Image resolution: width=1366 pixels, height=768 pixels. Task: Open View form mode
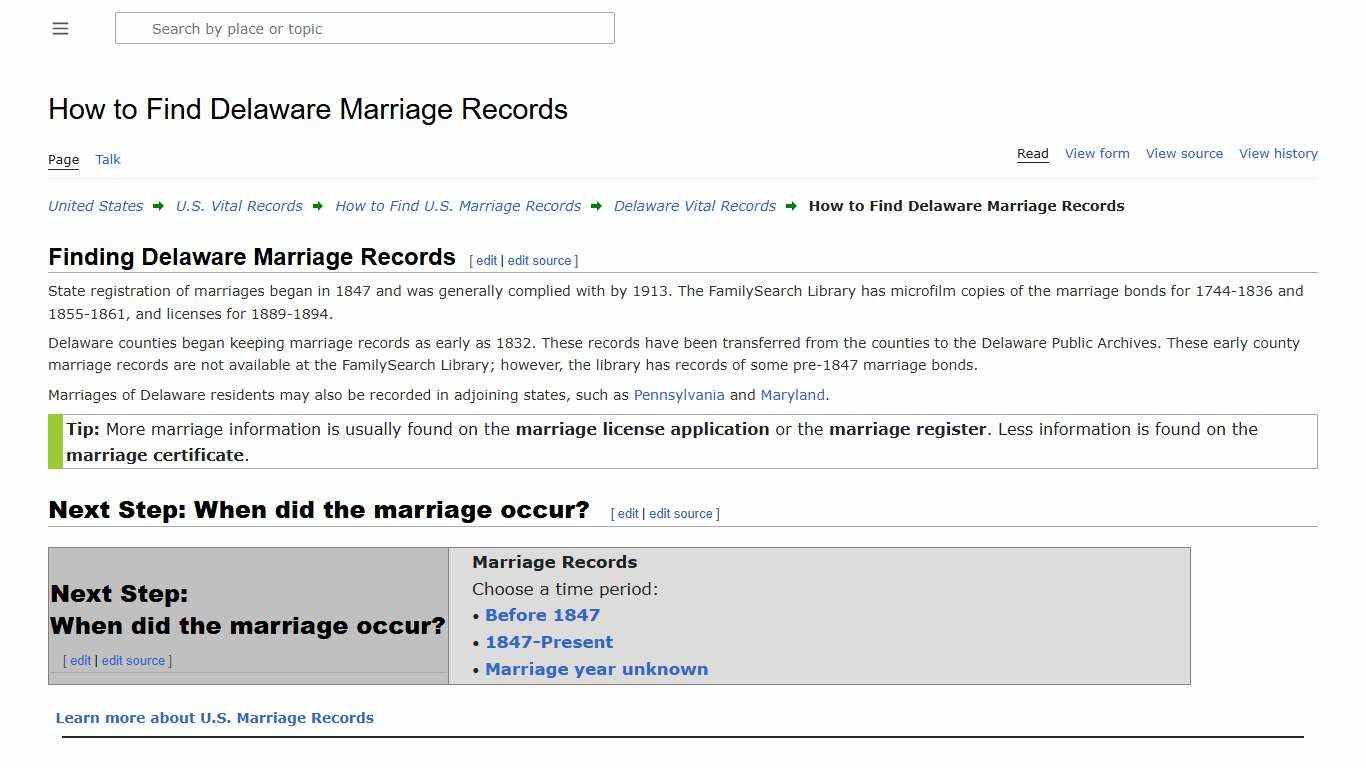[1097, 153]
